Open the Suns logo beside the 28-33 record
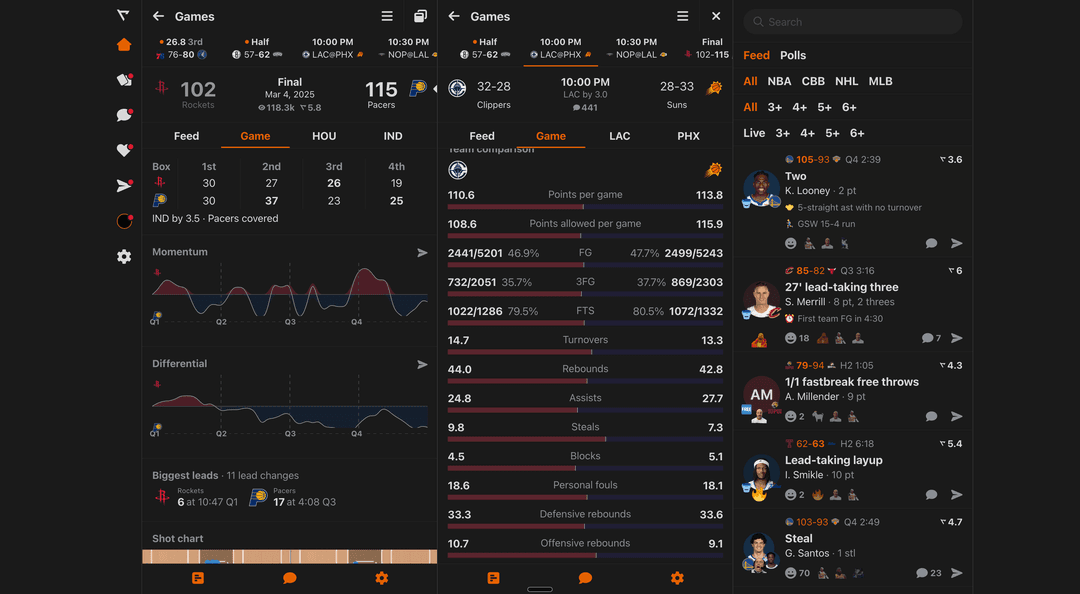This screenshot has height=594, width=1080. [x=714, y=88]
